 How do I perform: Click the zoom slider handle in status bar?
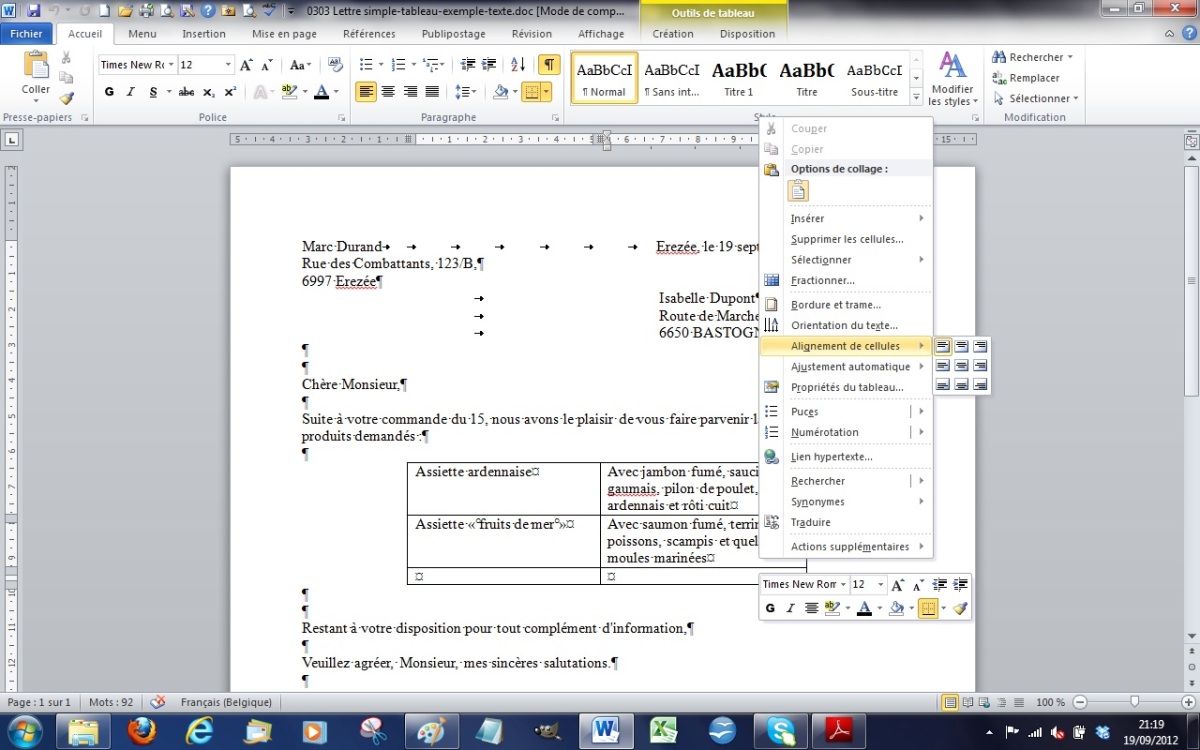(x=1134, y=702)
